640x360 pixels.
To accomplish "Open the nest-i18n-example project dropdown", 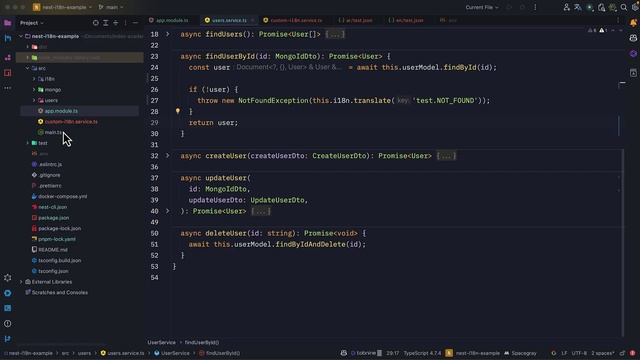I will click(62, 7).
